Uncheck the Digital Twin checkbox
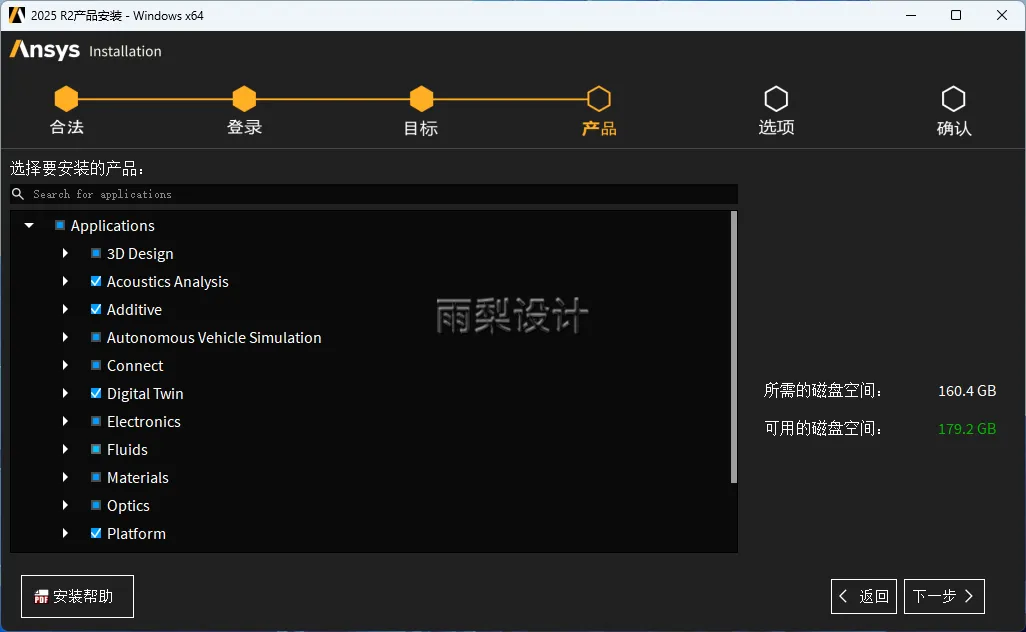 click(x=96, y=393)
